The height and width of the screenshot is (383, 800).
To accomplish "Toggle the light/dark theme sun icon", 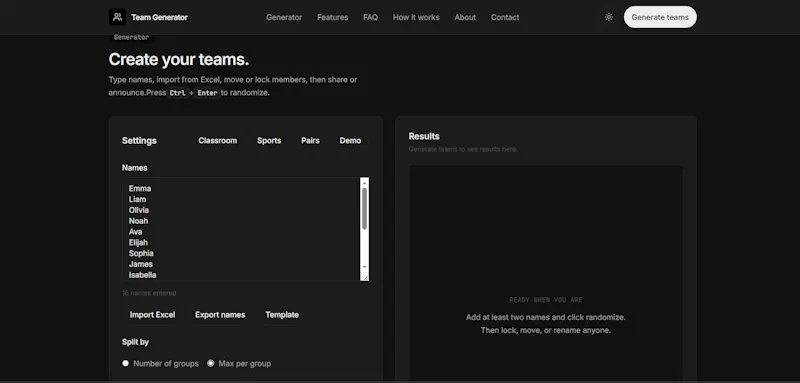I will pyautogui.click(x=609, y=17).
